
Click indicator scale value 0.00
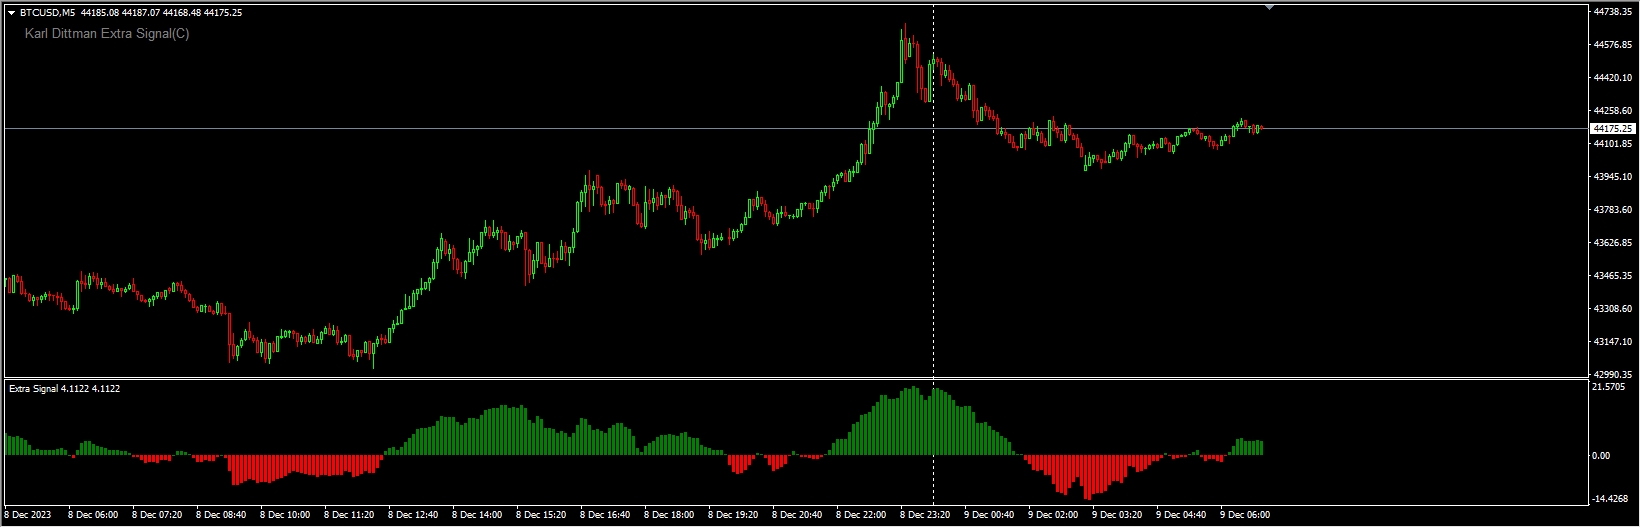coord(1601,456)
